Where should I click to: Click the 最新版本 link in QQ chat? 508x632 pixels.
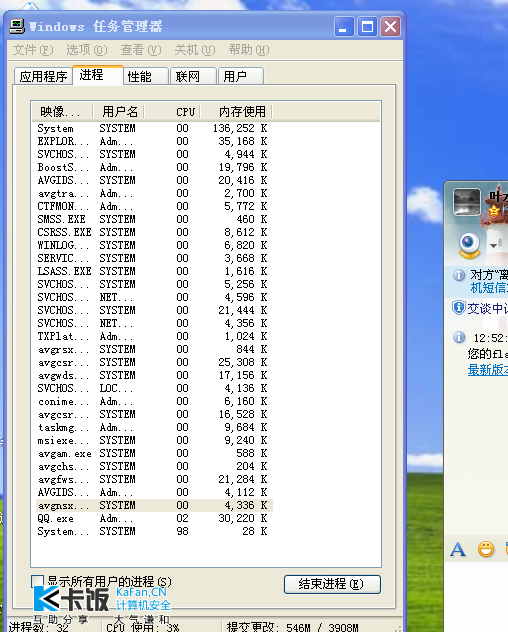tap(488, 370)
